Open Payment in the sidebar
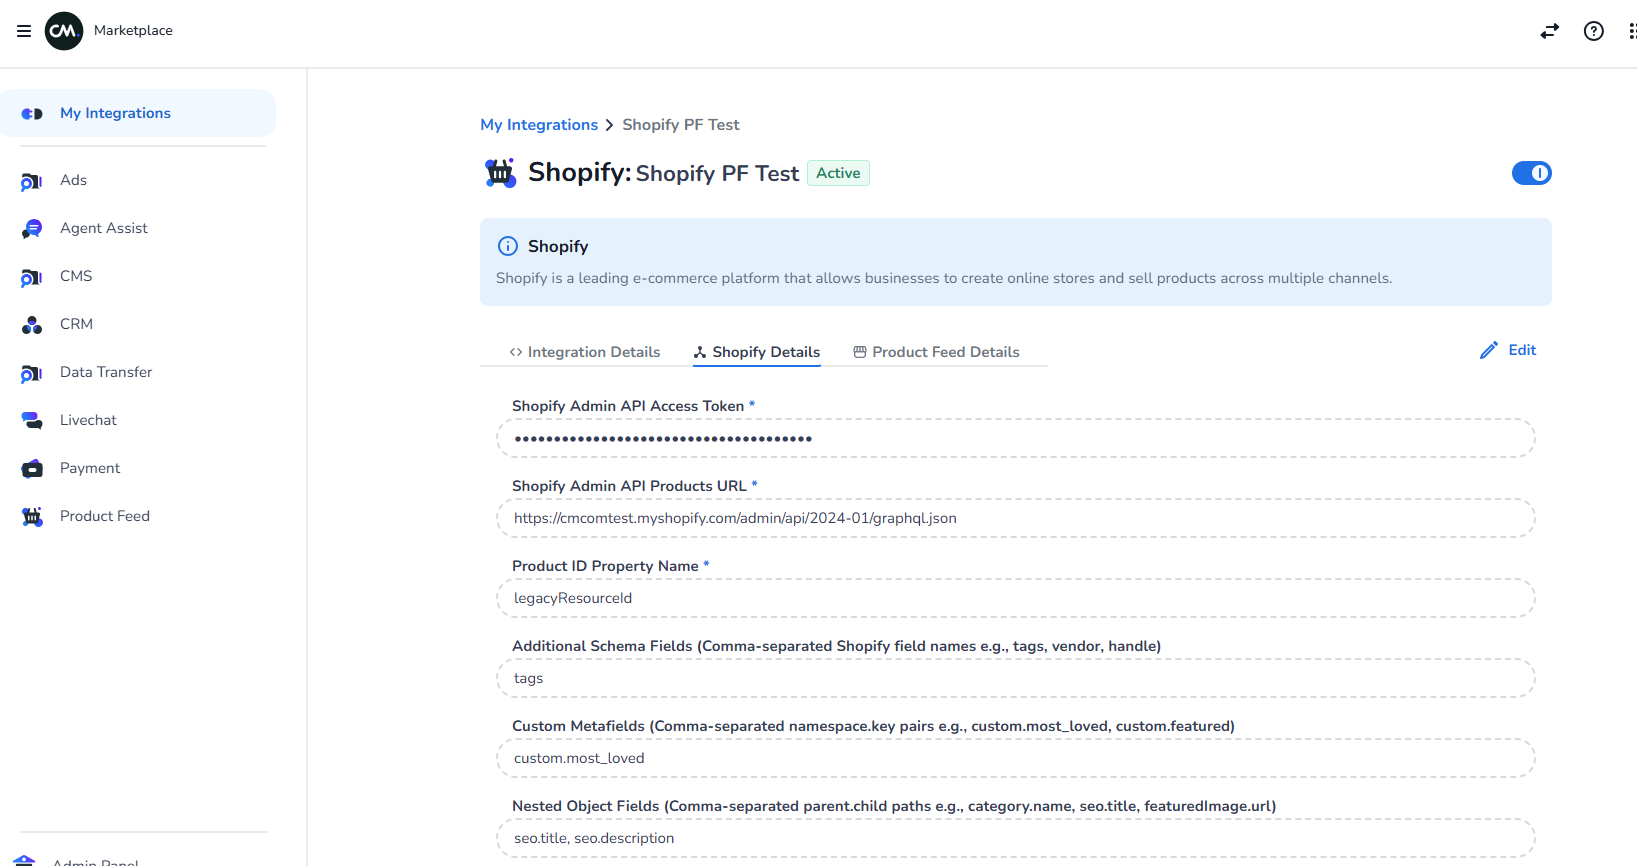The image size is (1637, 866). click(90, 468)
